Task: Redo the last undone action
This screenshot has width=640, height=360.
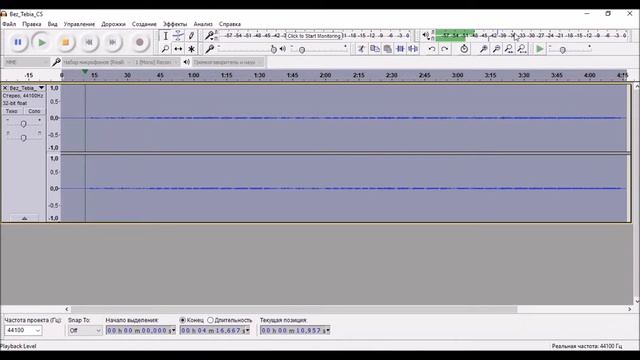Action: tap(444, 49)
